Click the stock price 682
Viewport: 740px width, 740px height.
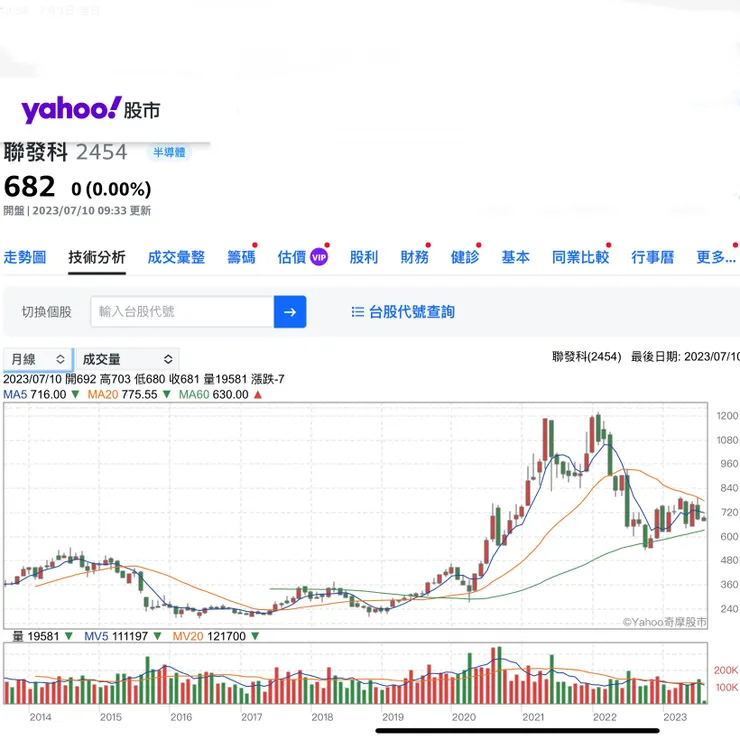click(x=29, y=187)
